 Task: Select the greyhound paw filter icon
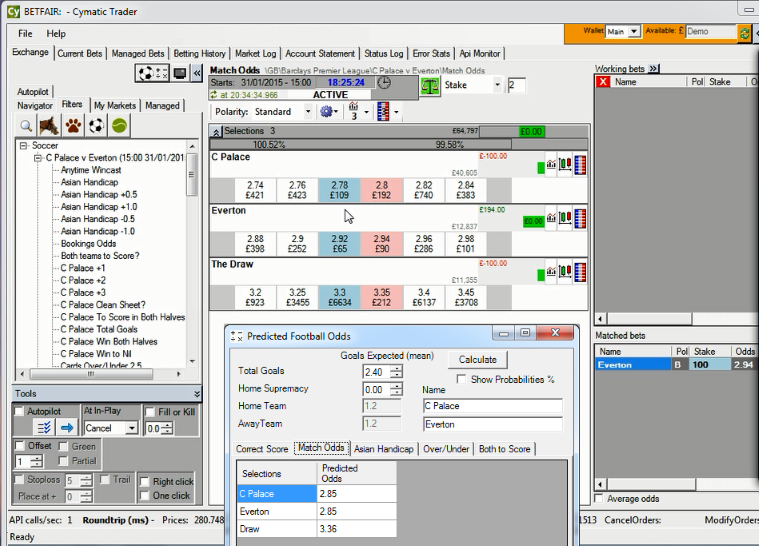click(x=73, y=126)
